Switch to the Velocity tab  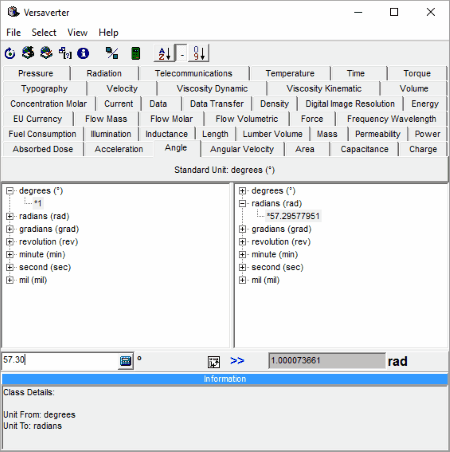coord(122,89)
